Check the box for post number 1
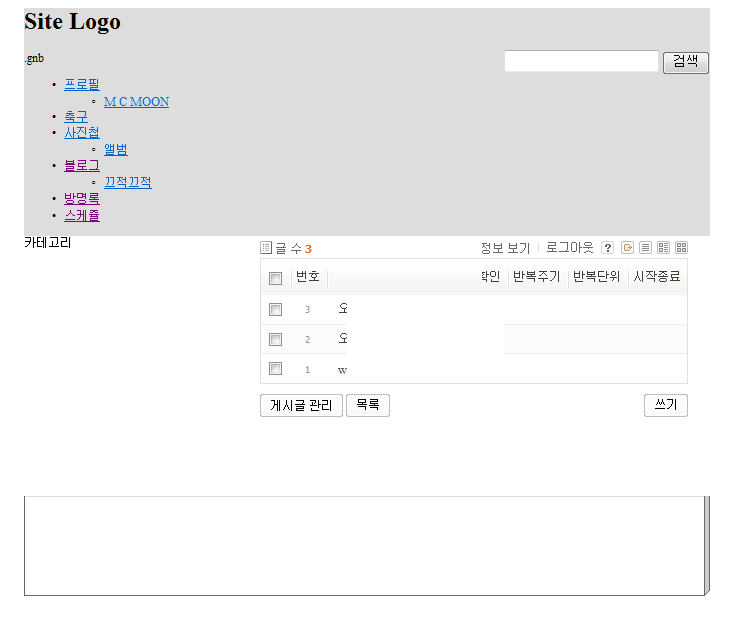 [x=276, y=369]
